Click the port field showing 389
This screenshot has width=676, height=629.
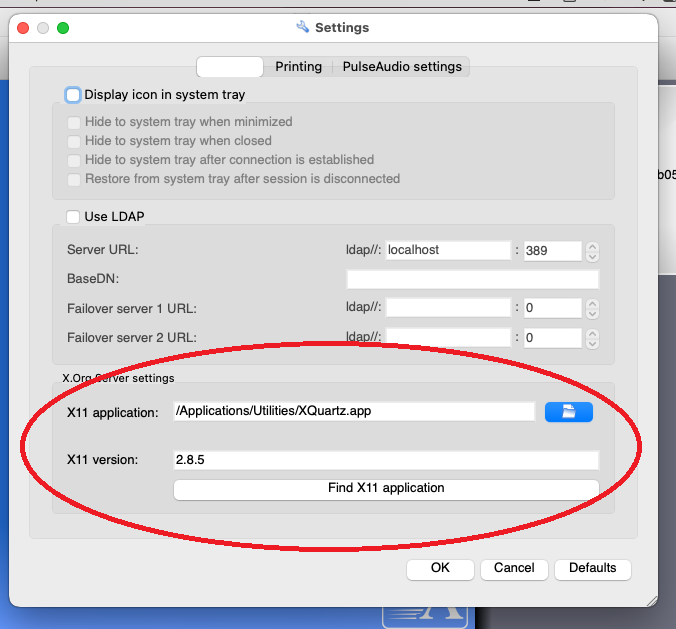tap(552, 250)
